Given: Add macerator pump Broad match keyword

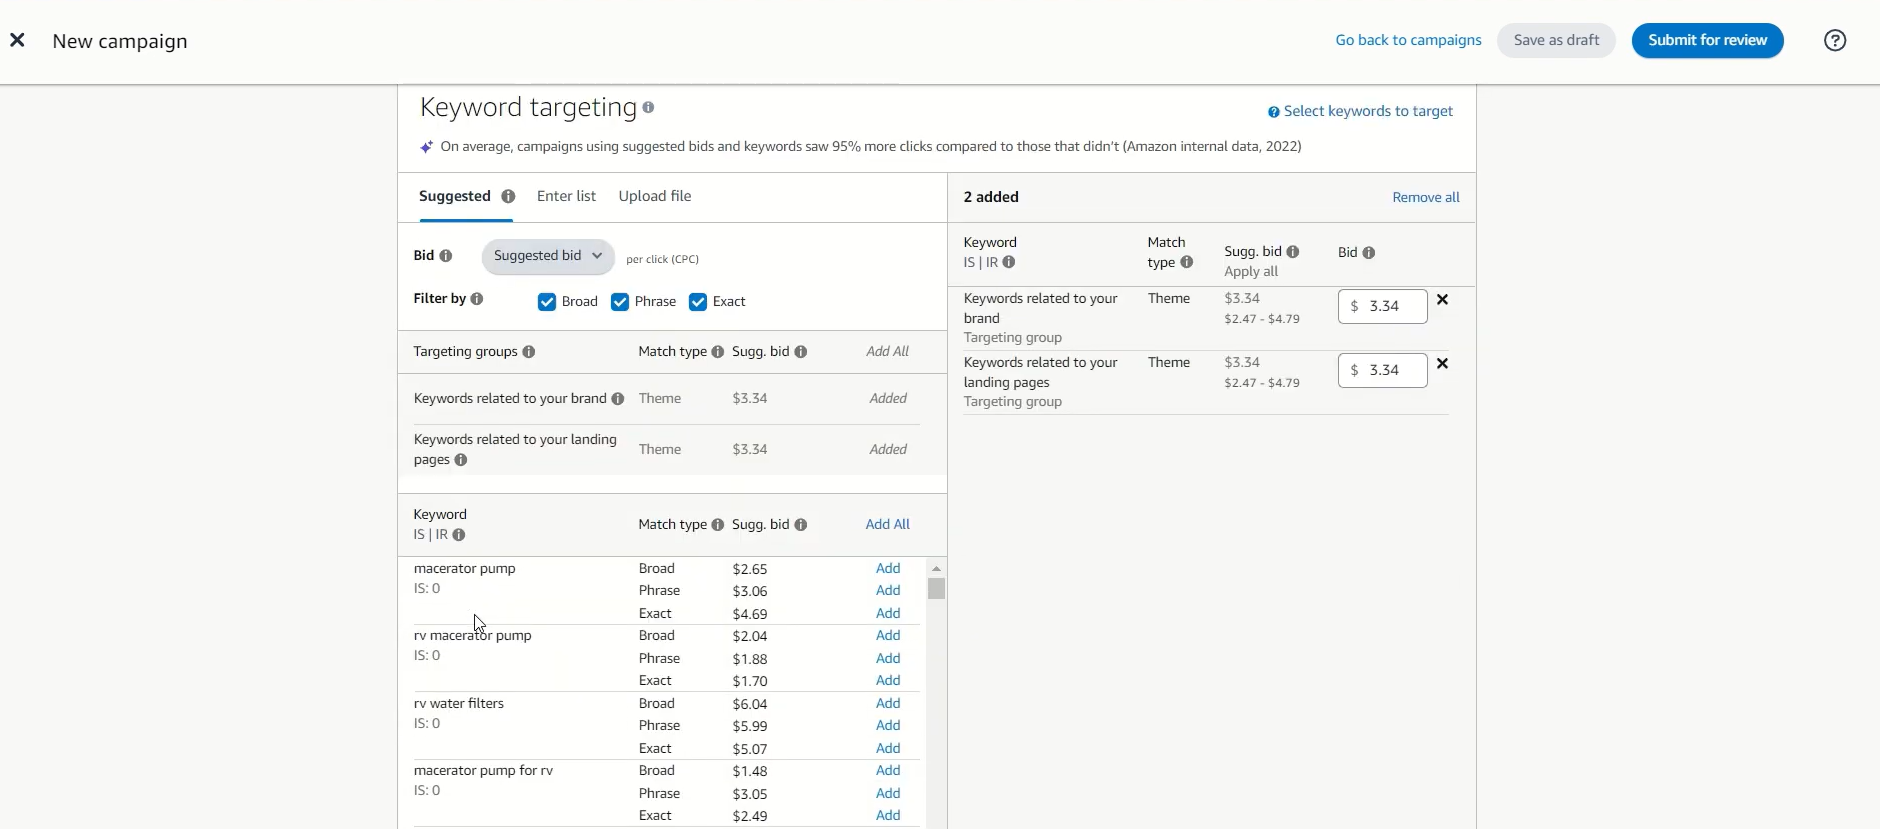Looking at the screenshot, I should [x=888, y=568].
